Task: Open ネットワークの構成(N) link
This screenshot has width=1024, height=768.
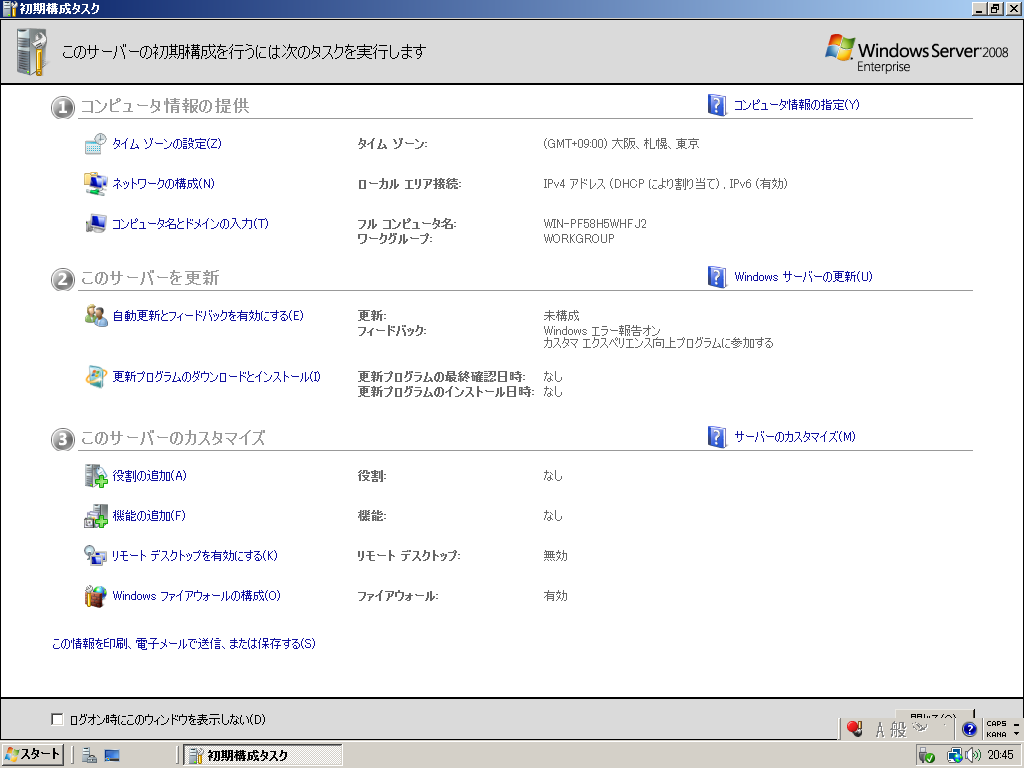Action: [163, 184]
